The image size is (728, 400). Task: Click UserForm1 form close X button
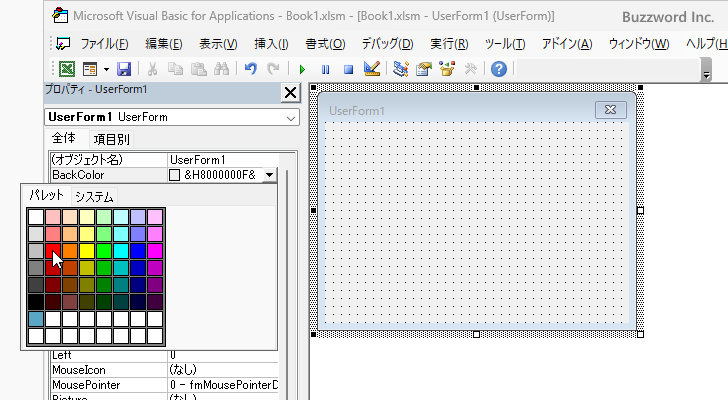tap(611, 110)
